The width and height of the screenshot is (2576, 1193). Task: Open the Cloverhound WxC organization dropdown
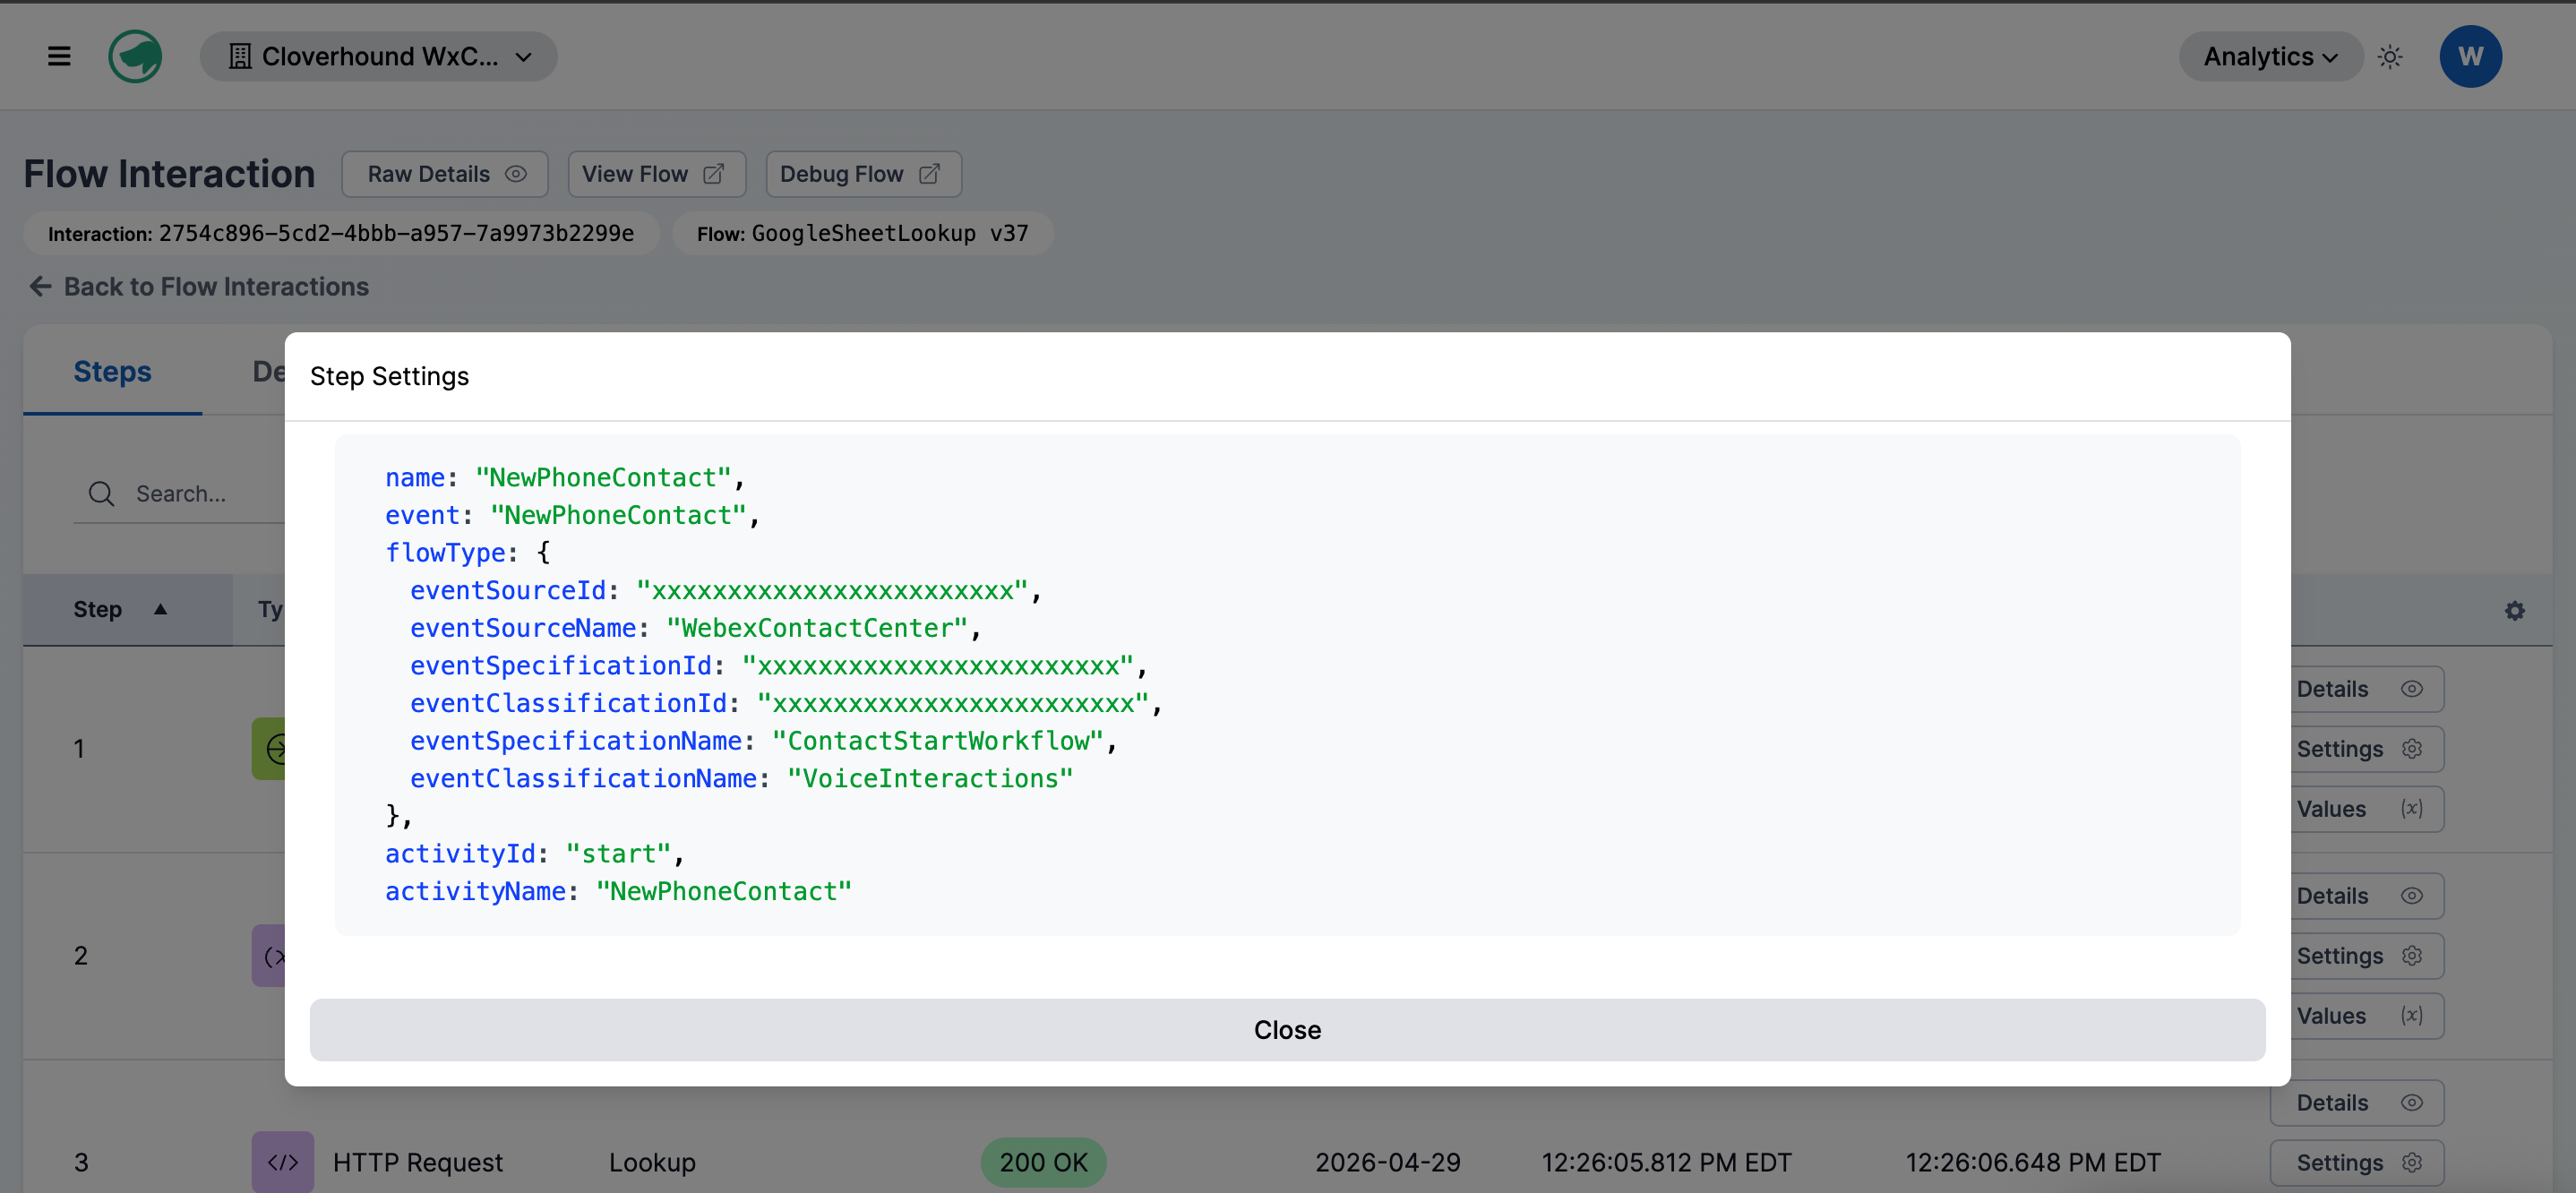[379, 57]
